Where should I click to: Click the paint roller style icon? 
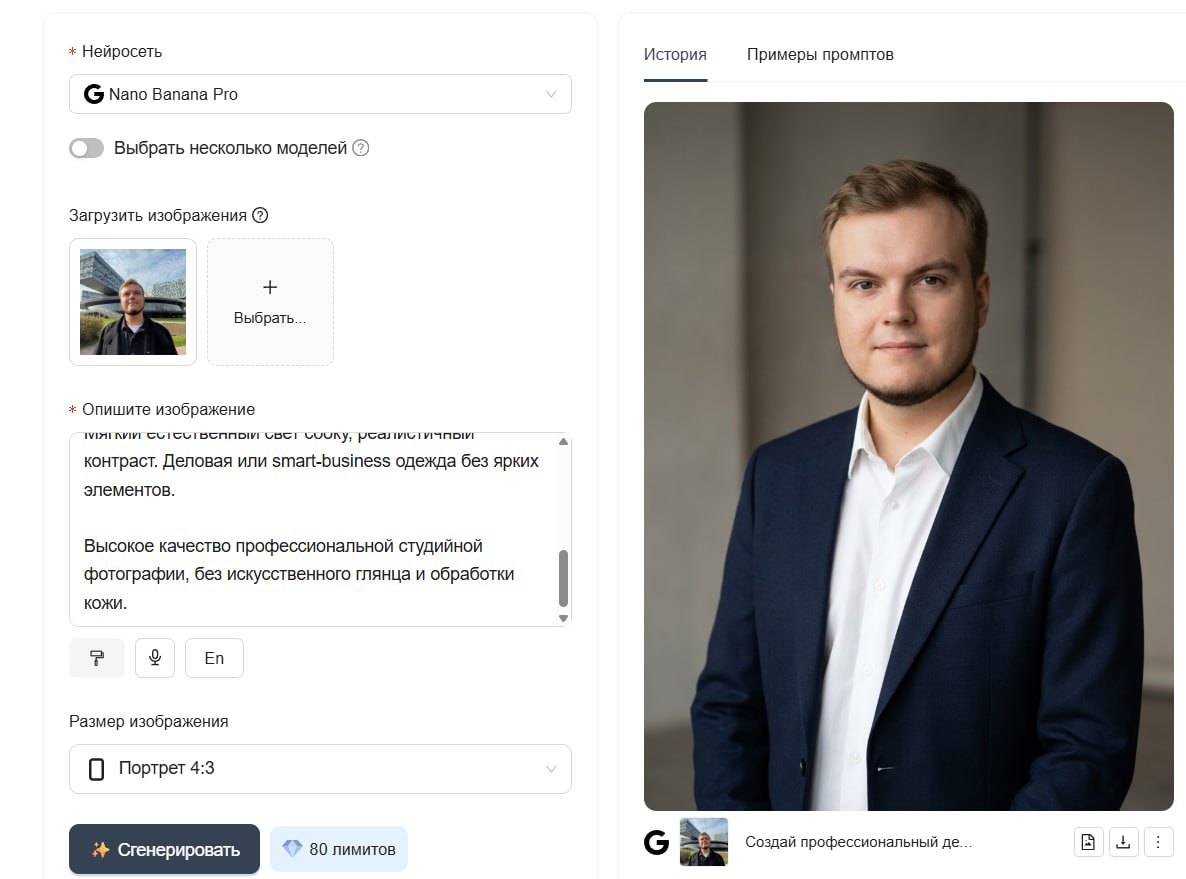click(97, 658)
